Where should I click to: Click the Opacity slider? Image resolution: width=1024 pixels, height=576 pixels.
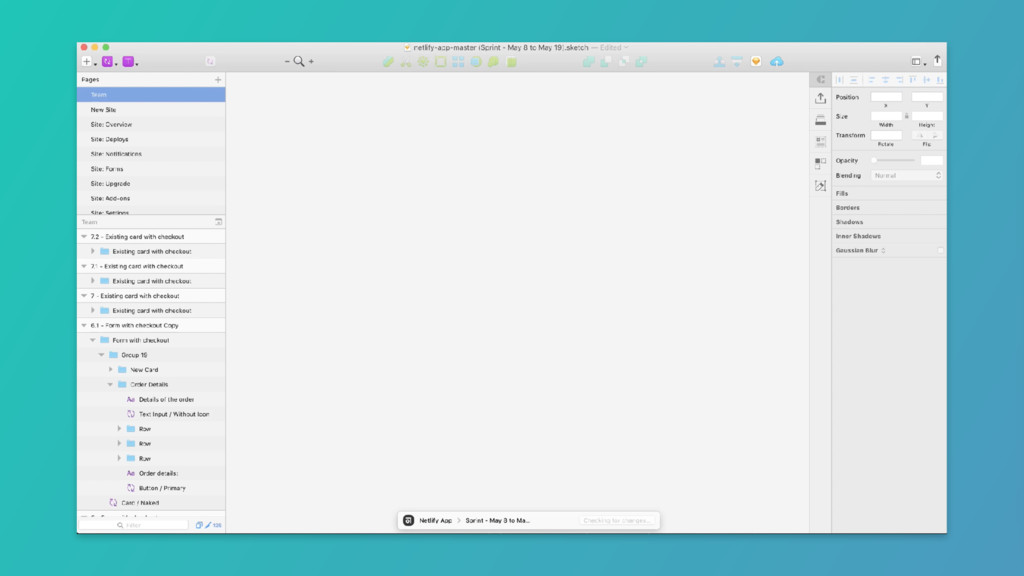(x=893, y=160)
